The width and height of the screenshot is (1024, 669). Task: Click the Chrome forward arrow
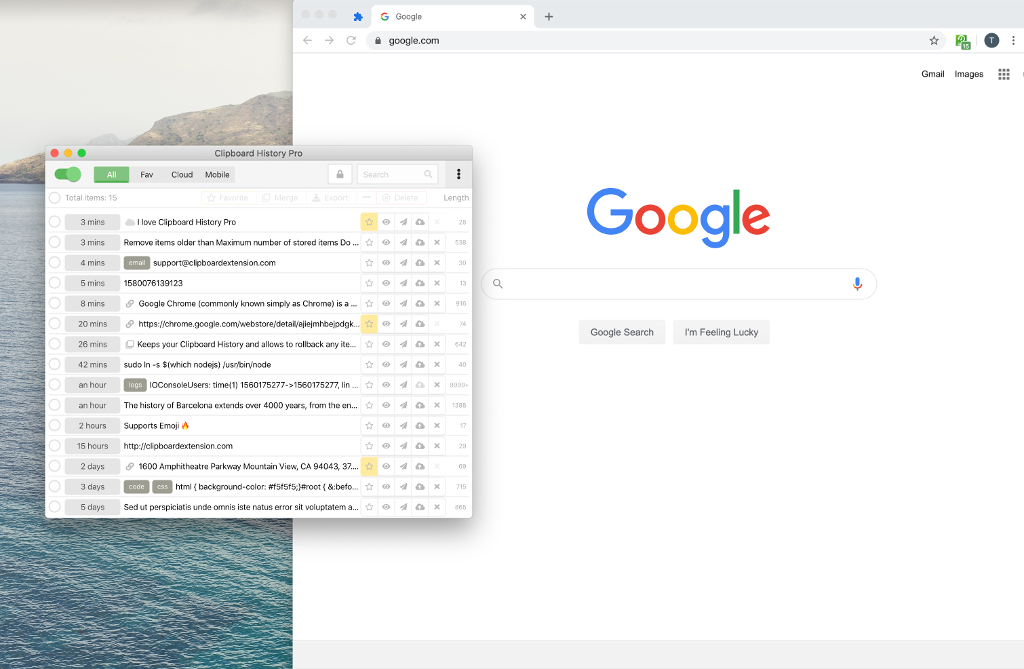click(x=329, y=41)
